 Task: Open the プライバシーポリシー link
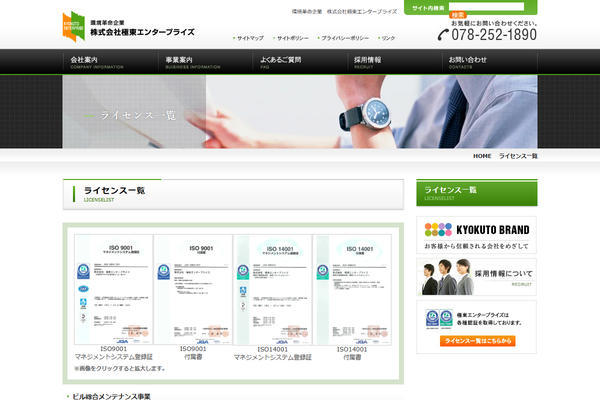[345, 38]
